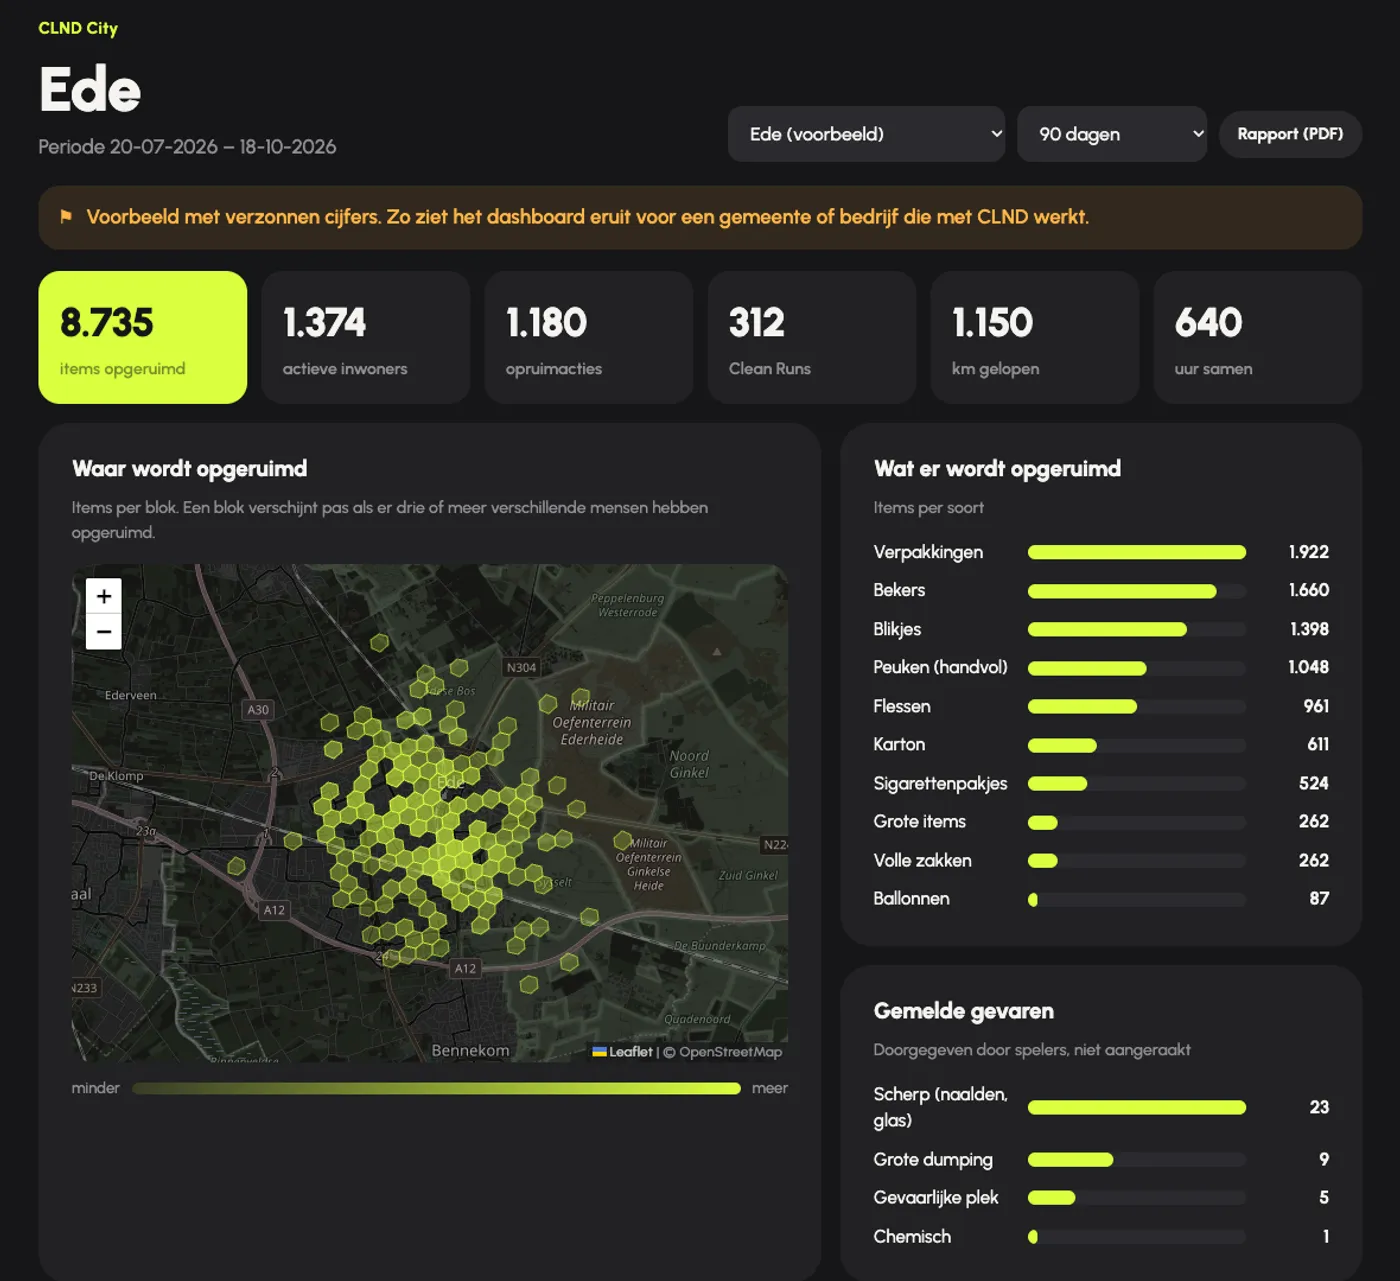Click the Chemisch hazard label
1400x1281 pixels.
(912, 1237)
